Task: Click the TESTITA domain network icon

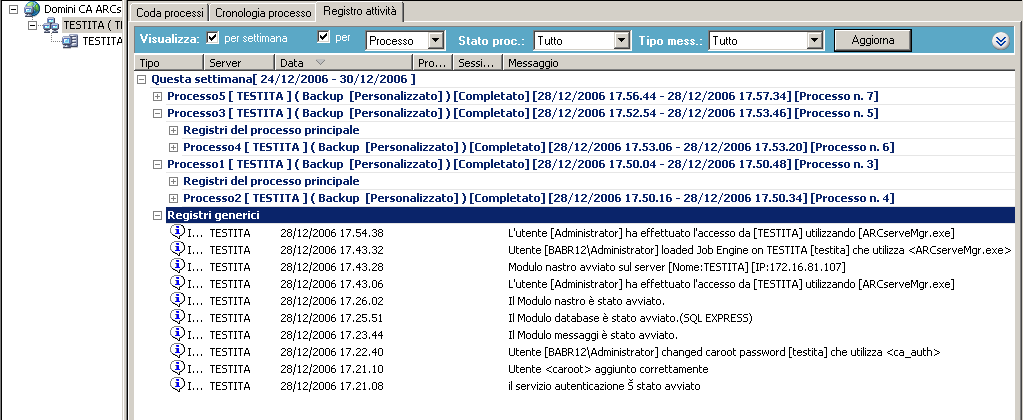Action: pyautogui.click(x=52, y=25)
